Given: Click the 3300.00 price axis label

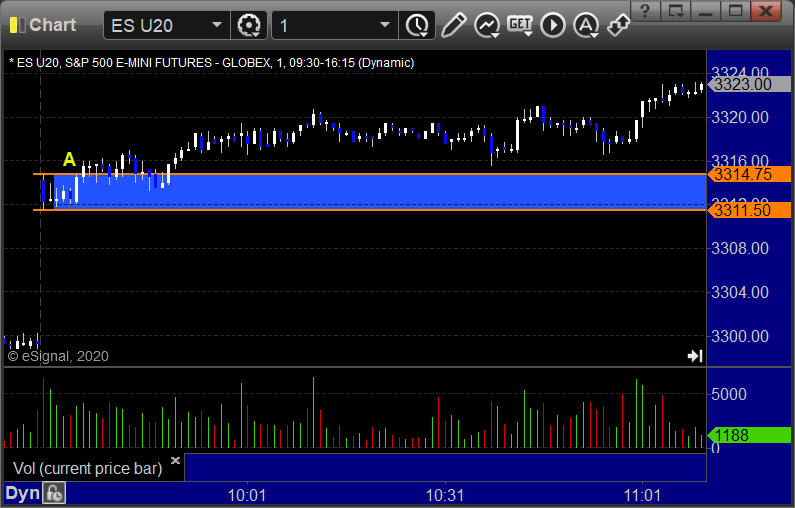Looking at the screenshot, I should pyautogui.click(x=740, y=336).
